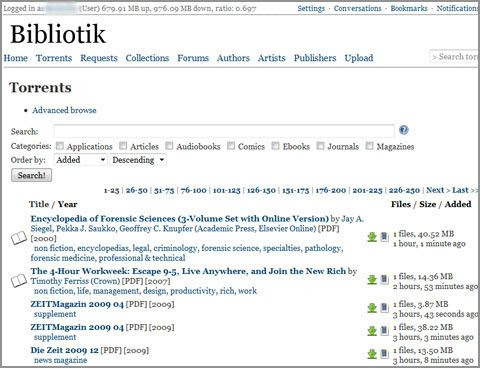Go to results page 26-50
Viewport: 480px width, 368px height.
[x=136, y=190]
